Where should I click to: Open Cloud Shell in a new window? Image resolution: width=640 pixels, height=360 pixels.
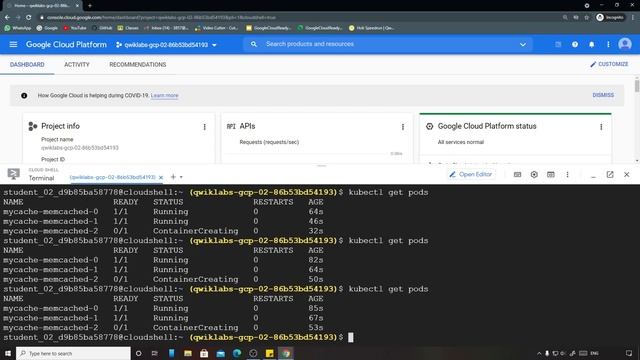tap(610, 174)
